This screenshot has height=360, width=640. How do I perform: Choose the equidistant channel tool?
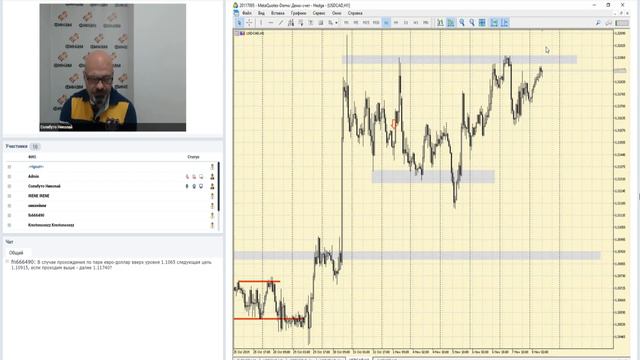click(x=291, y=22)
